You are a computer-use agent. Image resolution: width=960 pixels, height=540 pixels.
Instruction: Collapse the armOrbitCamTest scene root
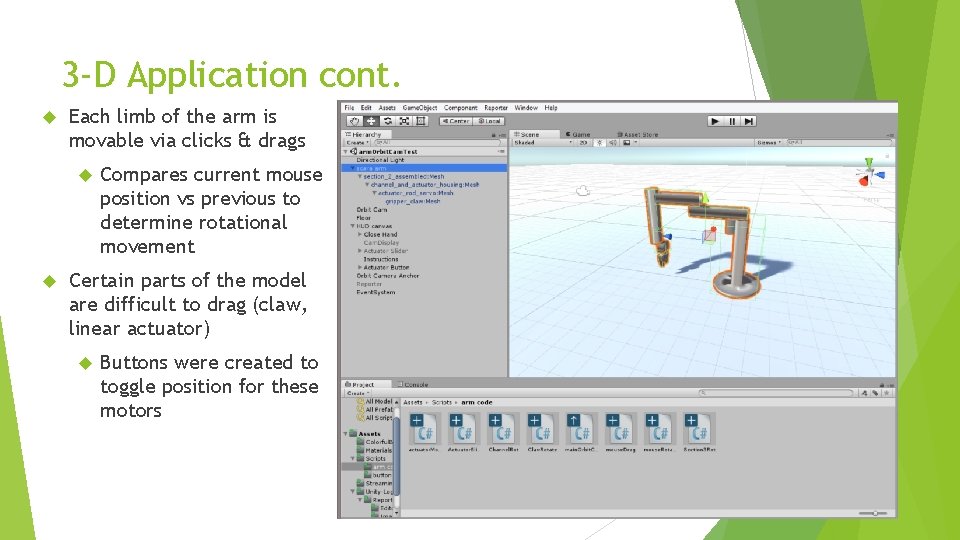point(346,151)
